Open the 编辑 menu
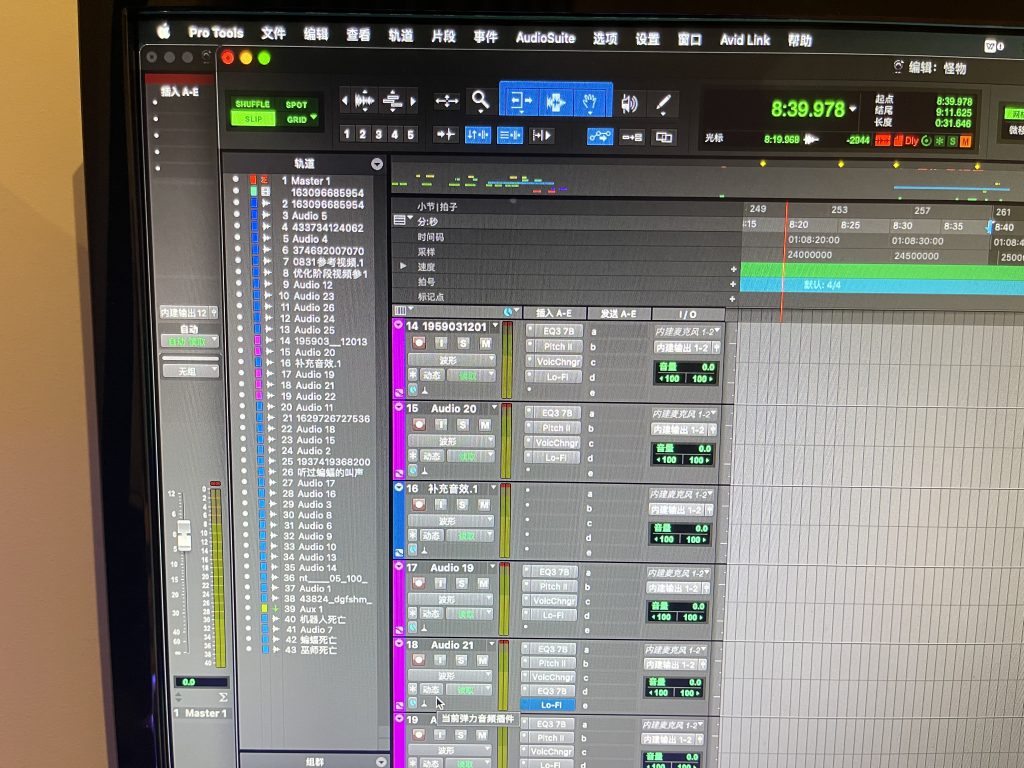This screenshot has width=1024, height=768. coord(315,33)
